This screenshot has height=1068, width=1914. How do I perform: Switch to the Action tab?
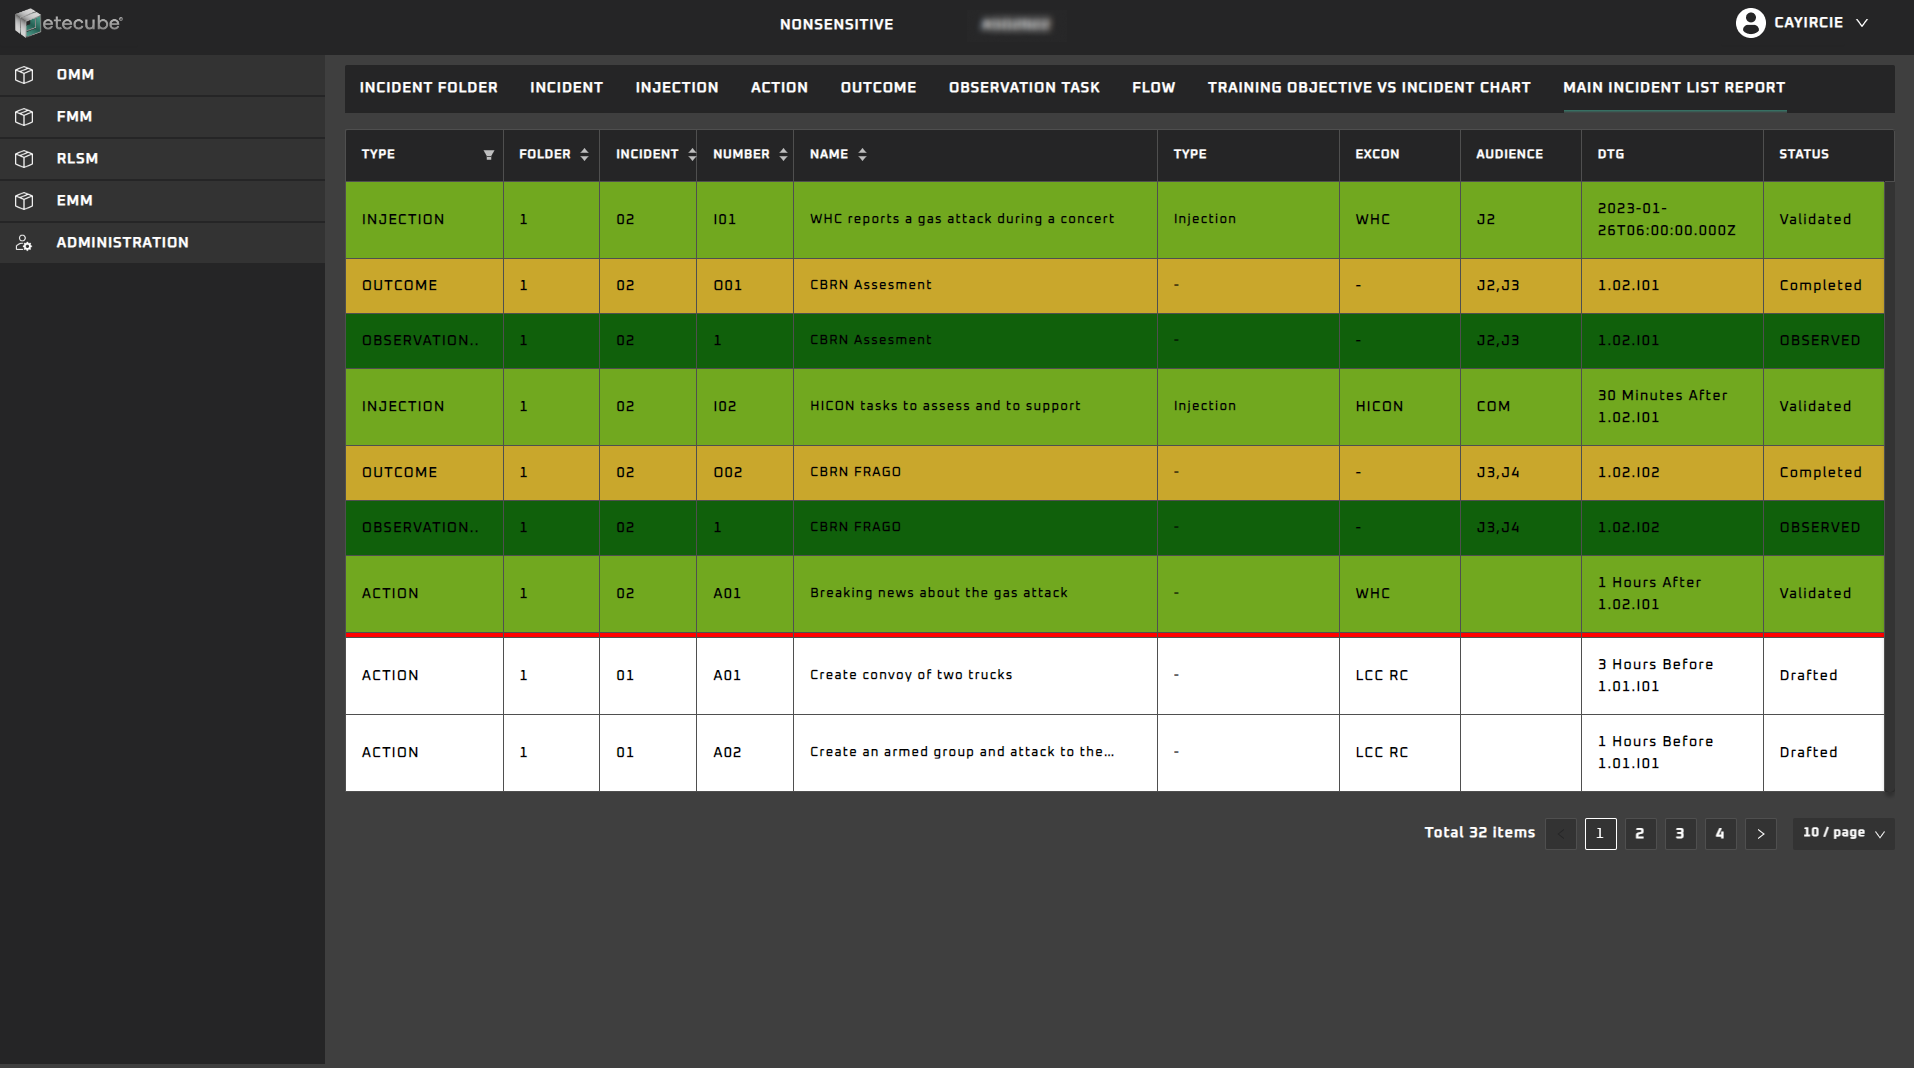[779, 88]
